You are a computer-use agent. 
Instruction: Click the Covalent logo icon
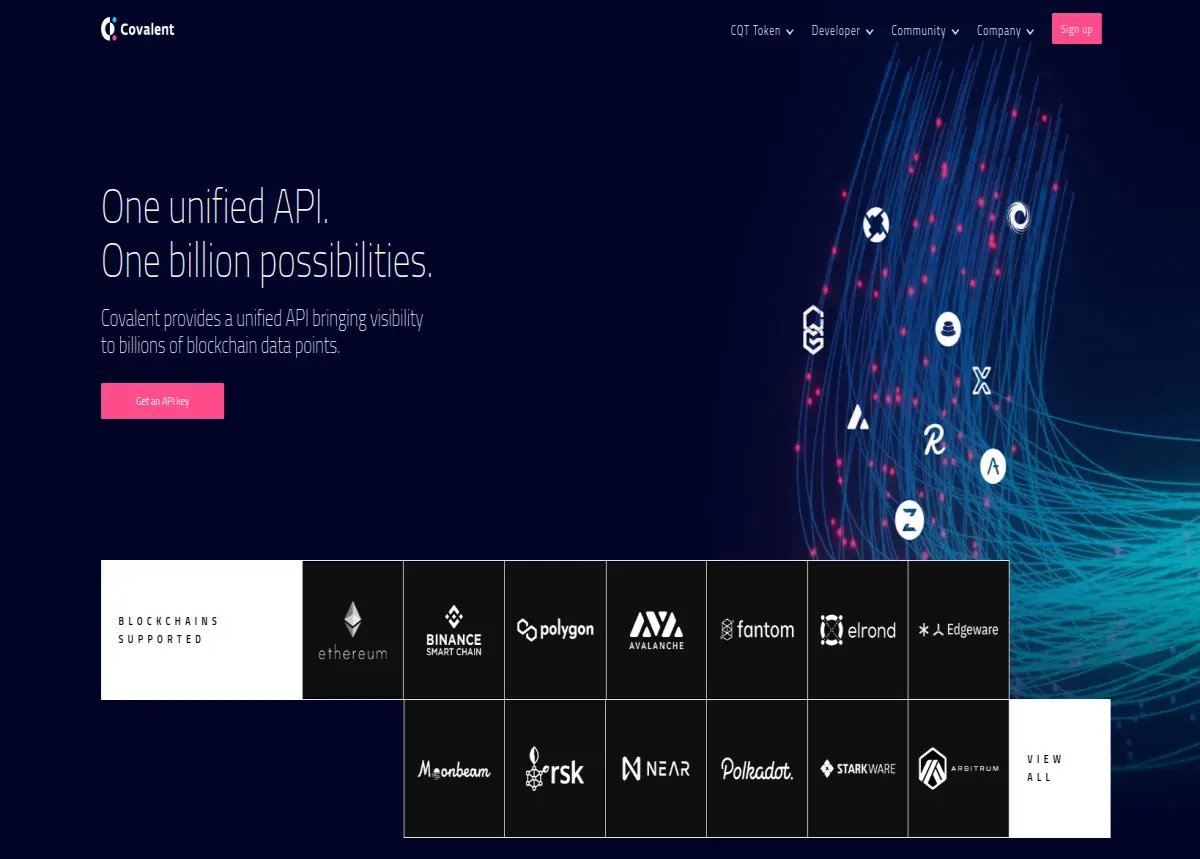[x=109, y=29]
